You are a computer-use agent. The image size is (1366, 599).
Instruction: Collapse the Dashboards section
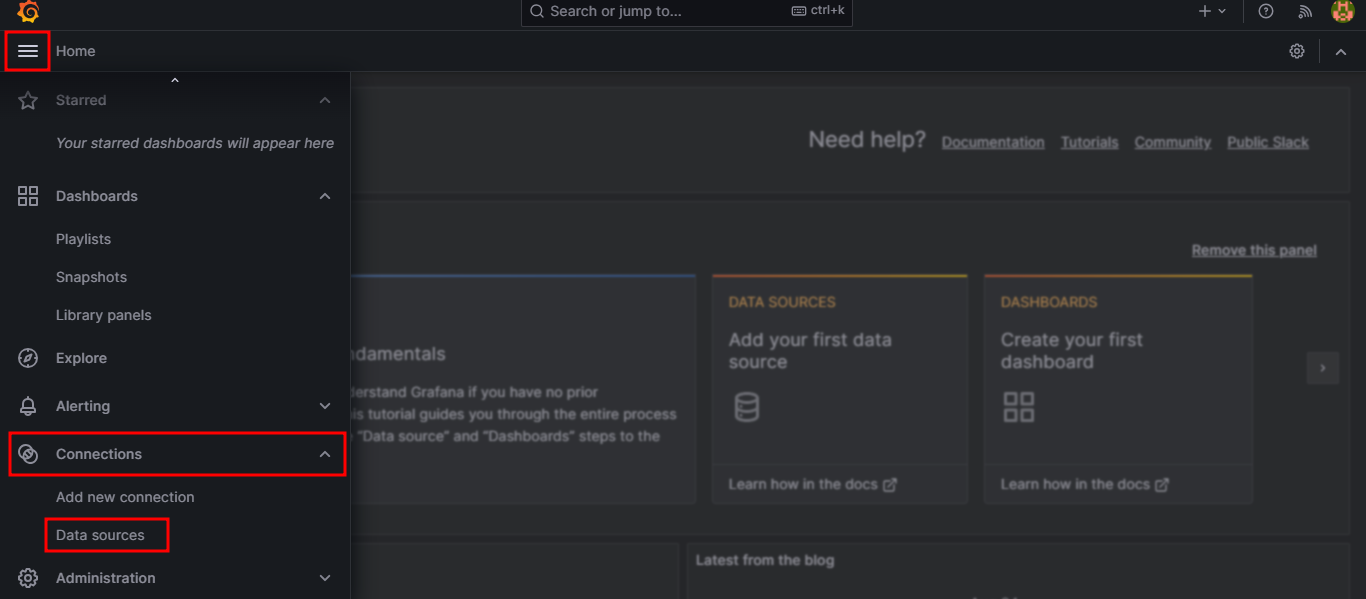coord(324,196)
